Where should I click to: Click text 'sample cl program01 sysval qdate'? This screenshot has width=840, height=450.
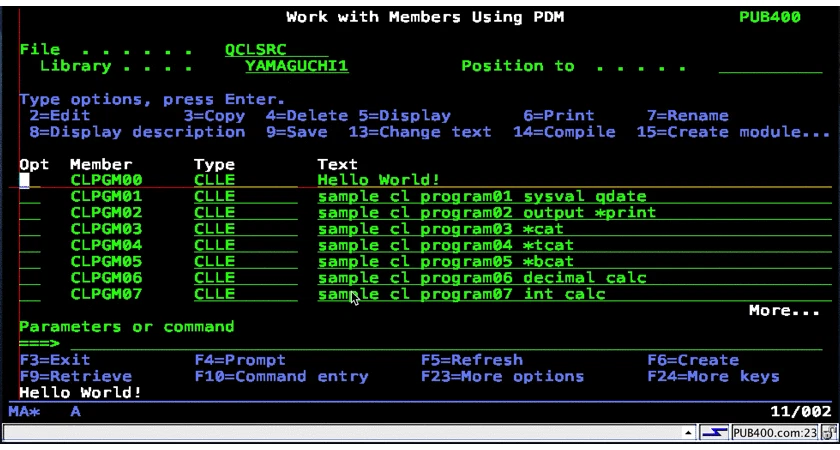tap(482, 197)
